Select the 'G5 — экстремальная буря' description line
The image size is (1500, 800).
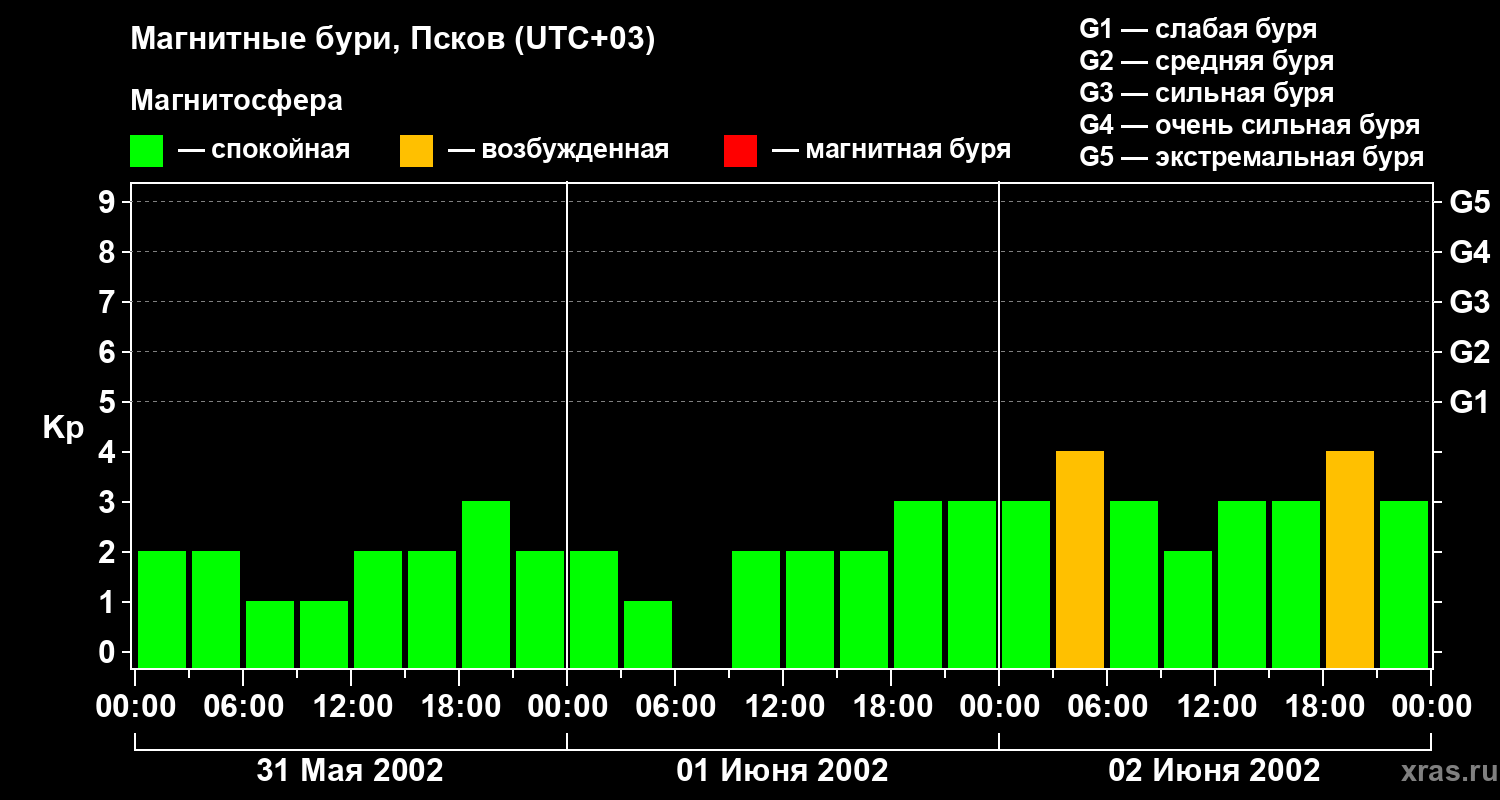[1252, 158]
